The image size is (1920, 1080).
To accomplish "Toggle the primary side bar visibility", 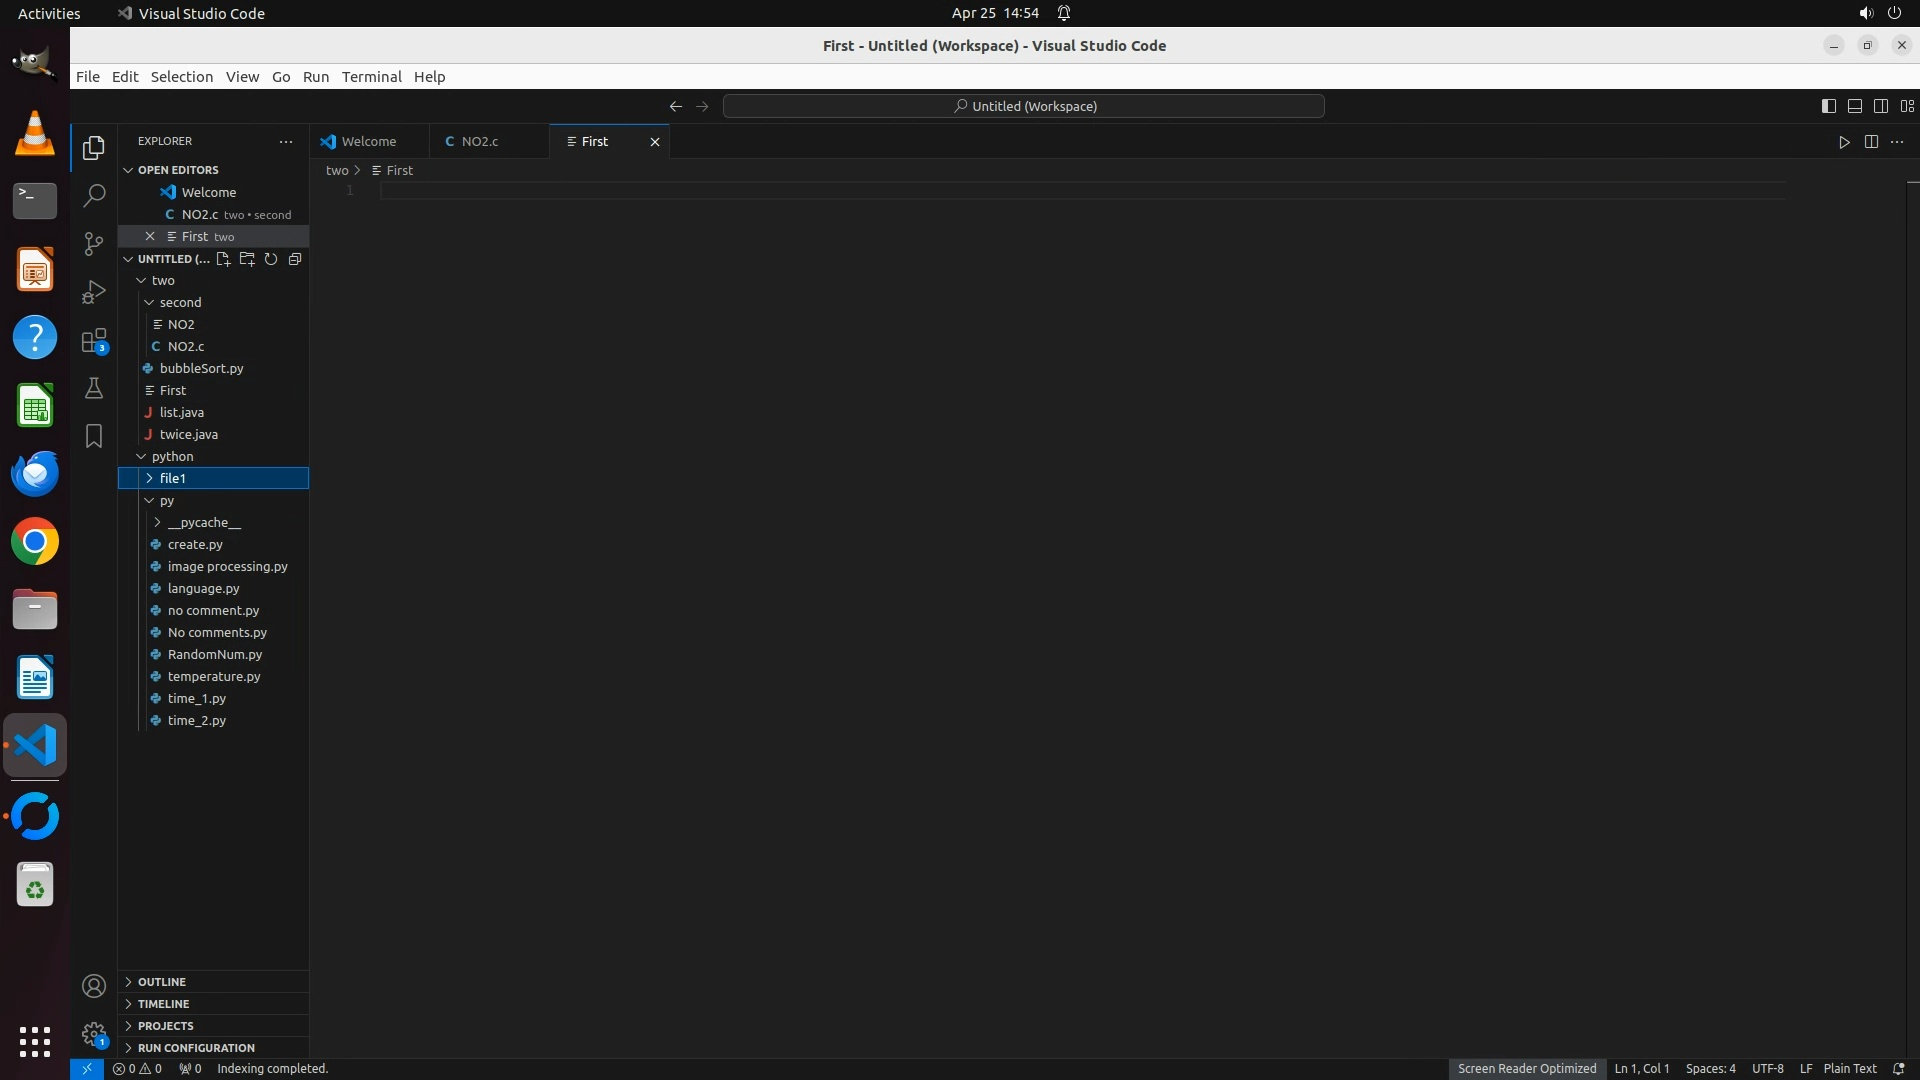I will [x=1828, y=106].
